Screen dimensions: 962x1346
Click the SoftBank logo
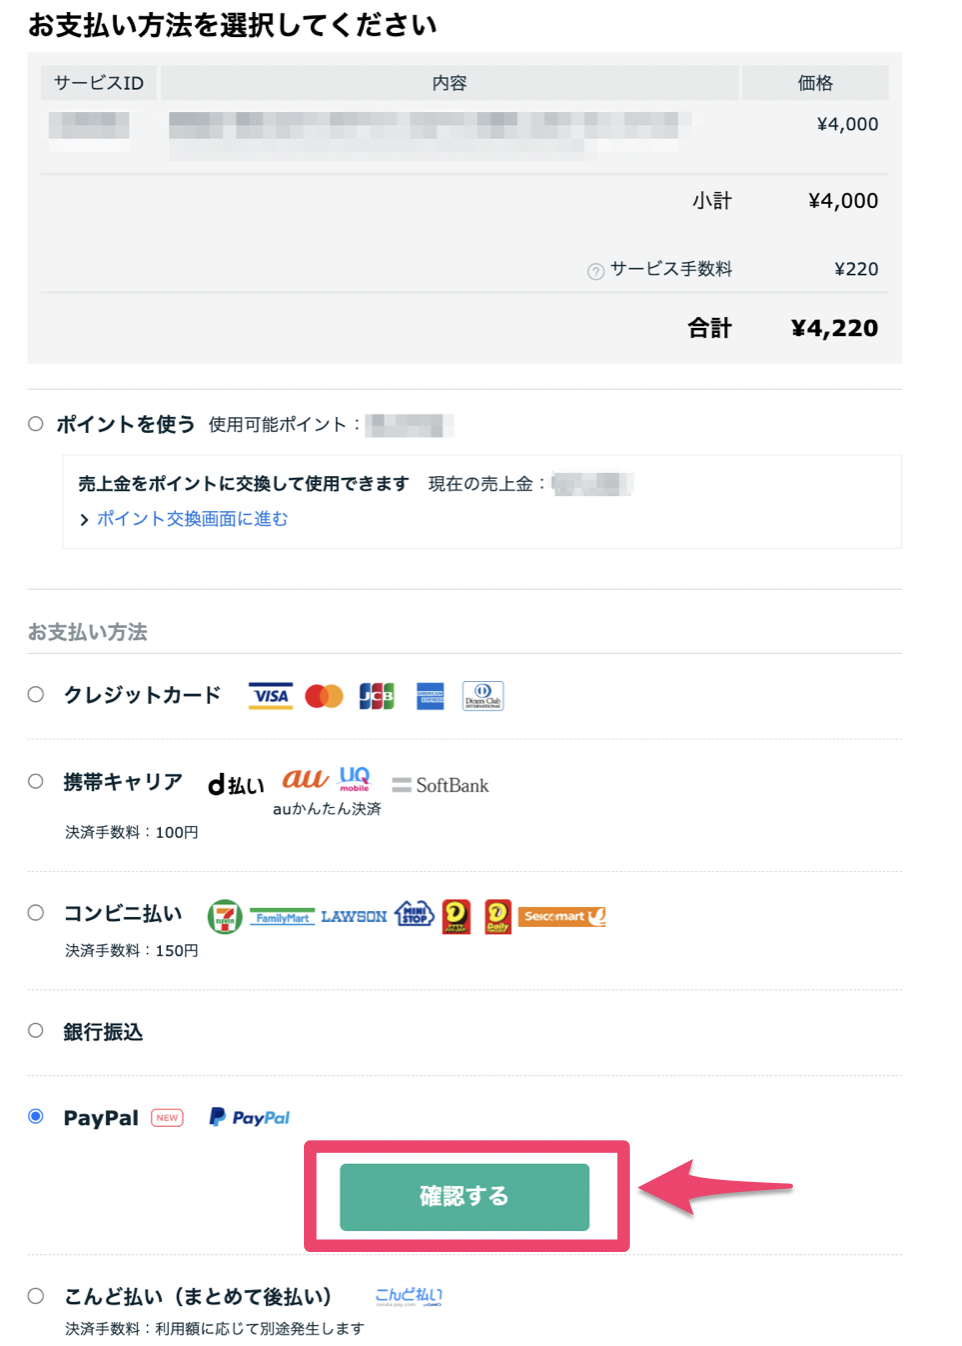point(440,786)
